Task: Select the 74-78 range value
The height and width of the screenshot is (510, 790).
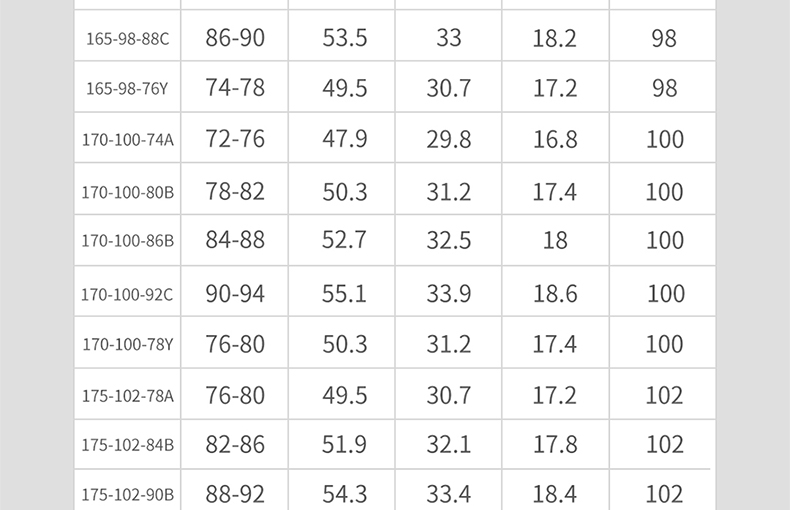Action: pos(235,88)
